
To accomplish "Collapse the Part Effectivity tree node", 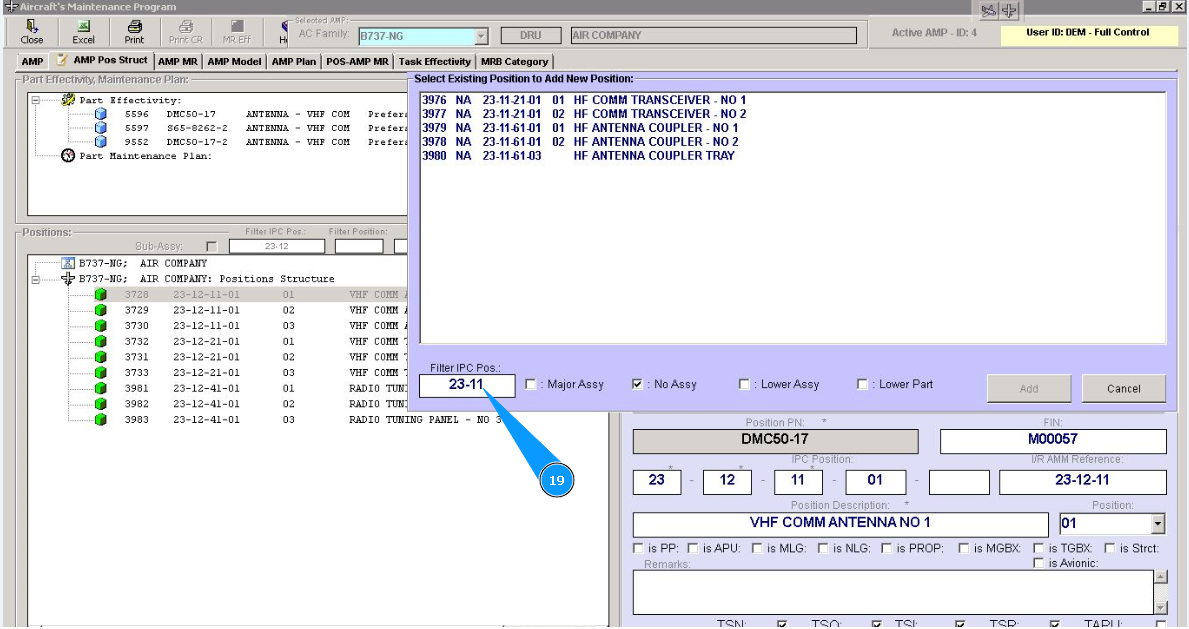I will (x=35, y=100).
